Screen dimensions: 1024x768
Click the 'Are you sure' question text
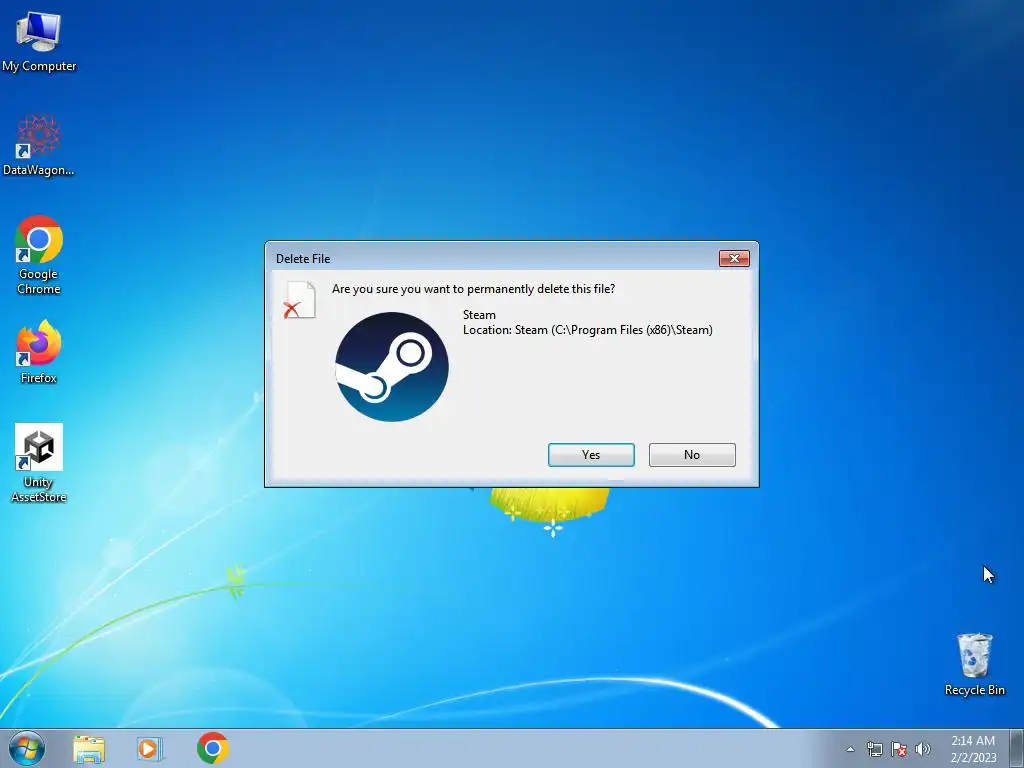click(473, 289)
